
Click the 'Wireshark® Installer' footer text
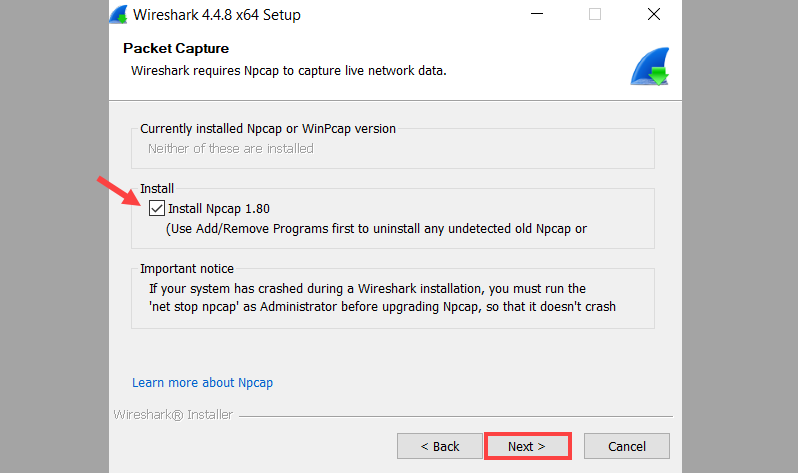(x=173, y=415)
